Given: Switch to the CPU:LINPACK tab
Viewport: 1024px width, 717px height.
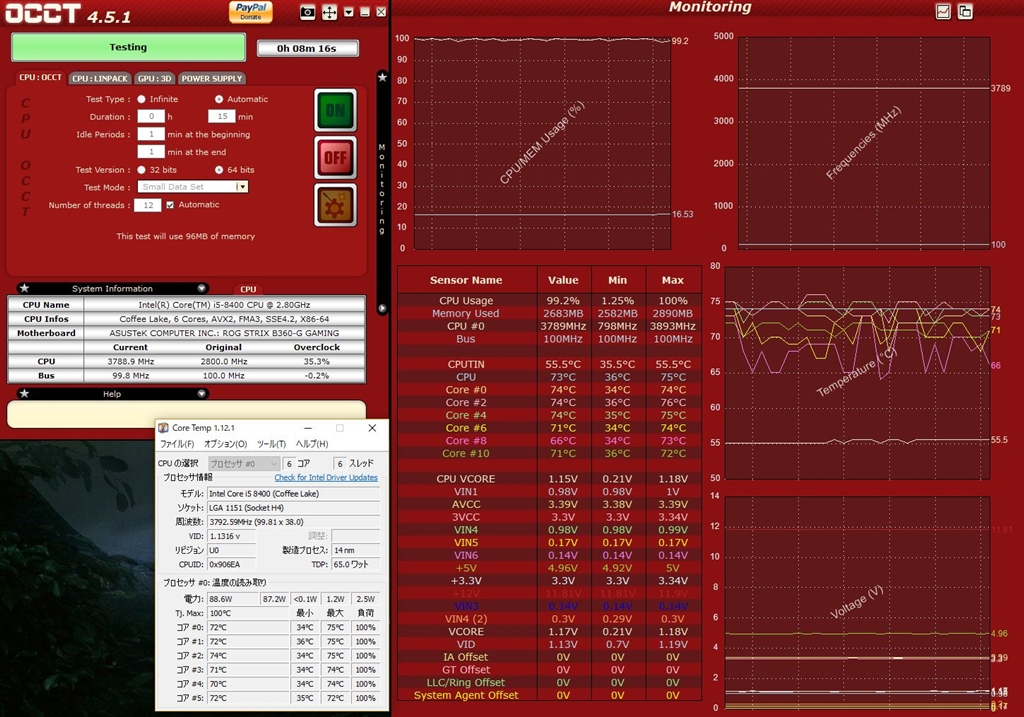Looking at the screenshot, I should point(100,78).
